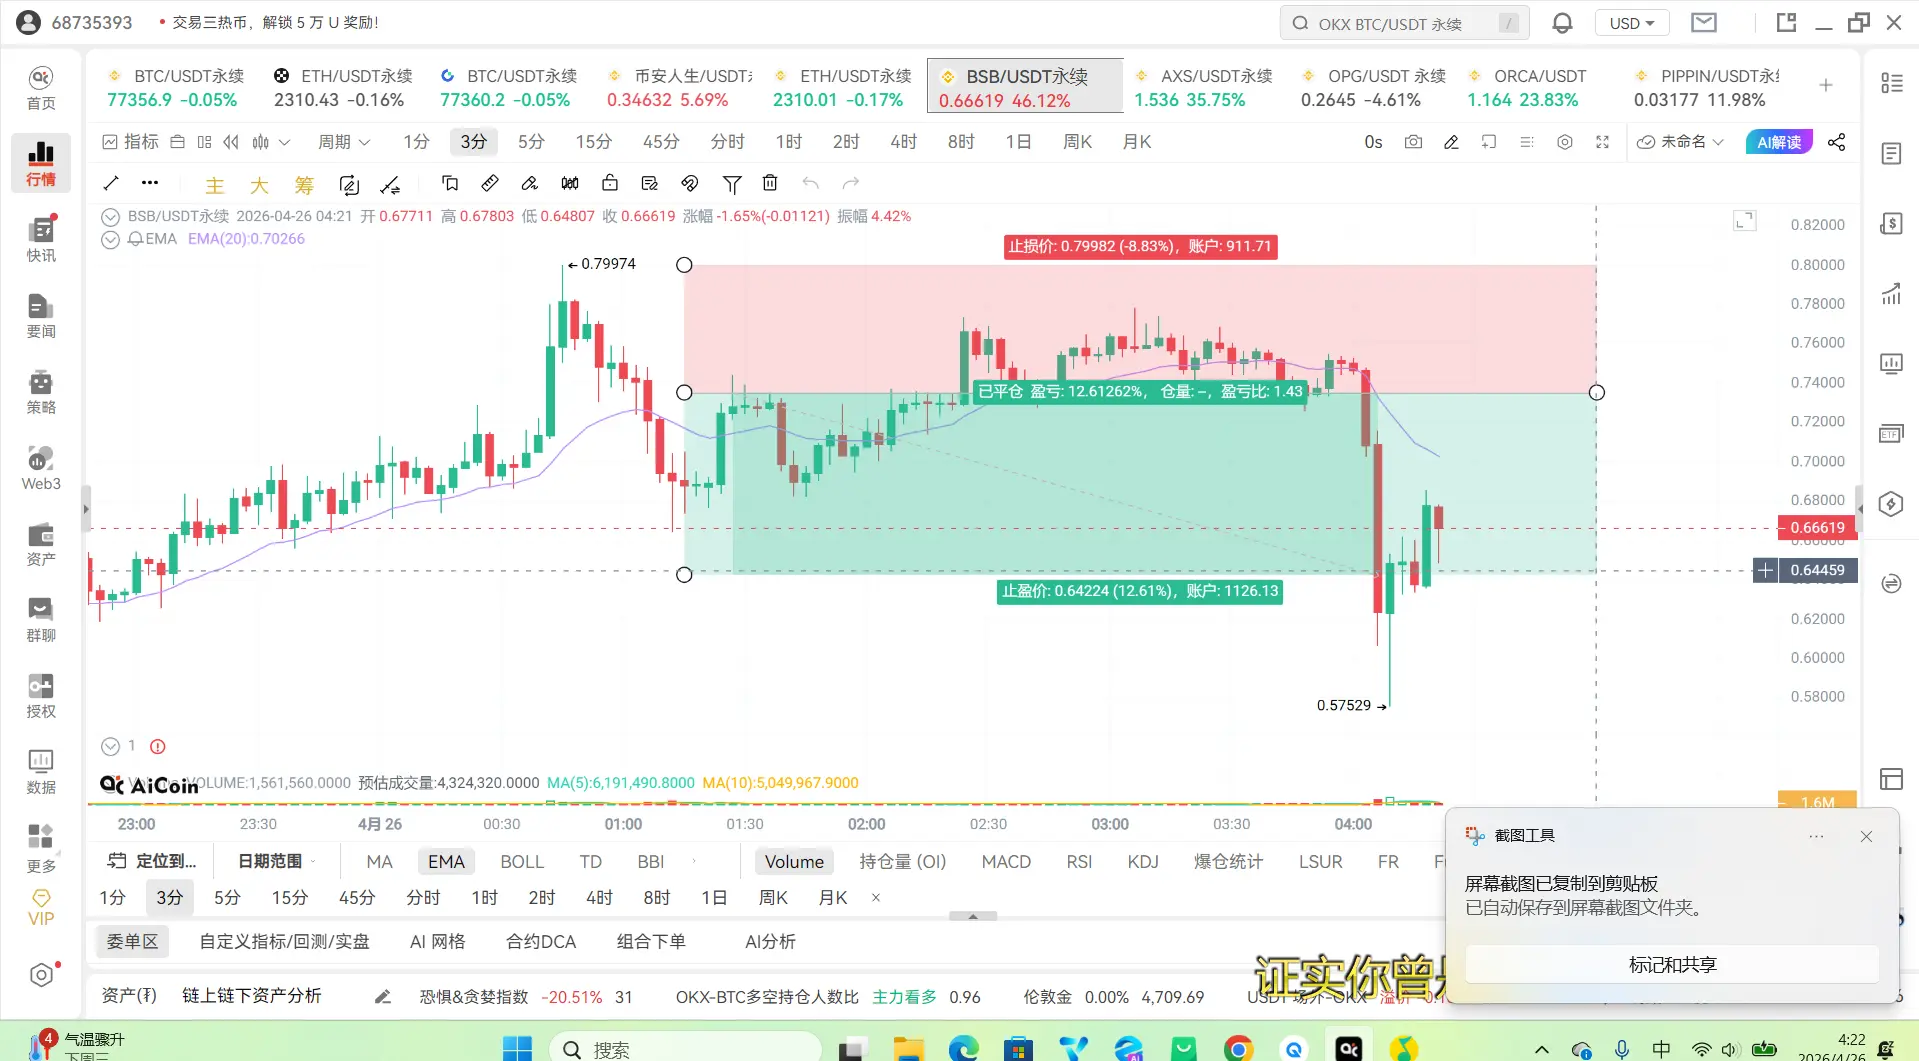Viewport: 1919px width, 1061px height.
Task: Click plus button beside 0.64459 price label
Action: tap(1766, 570)
